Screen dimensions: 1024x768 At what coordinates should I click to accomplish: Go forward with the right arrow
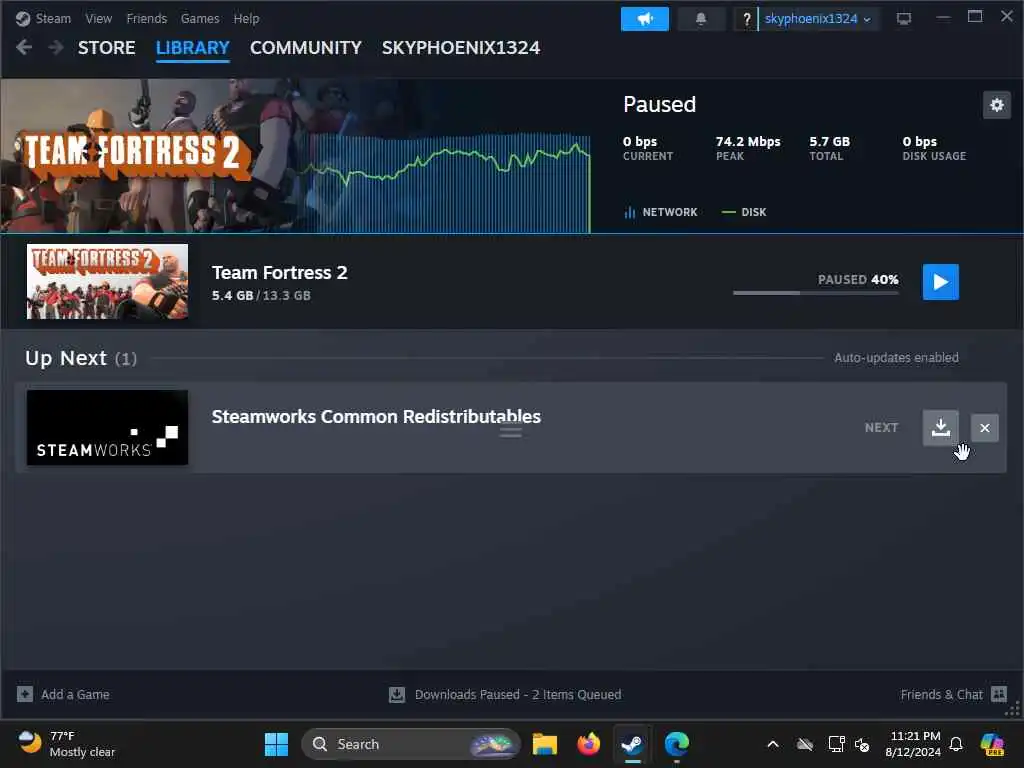[56, 48]
